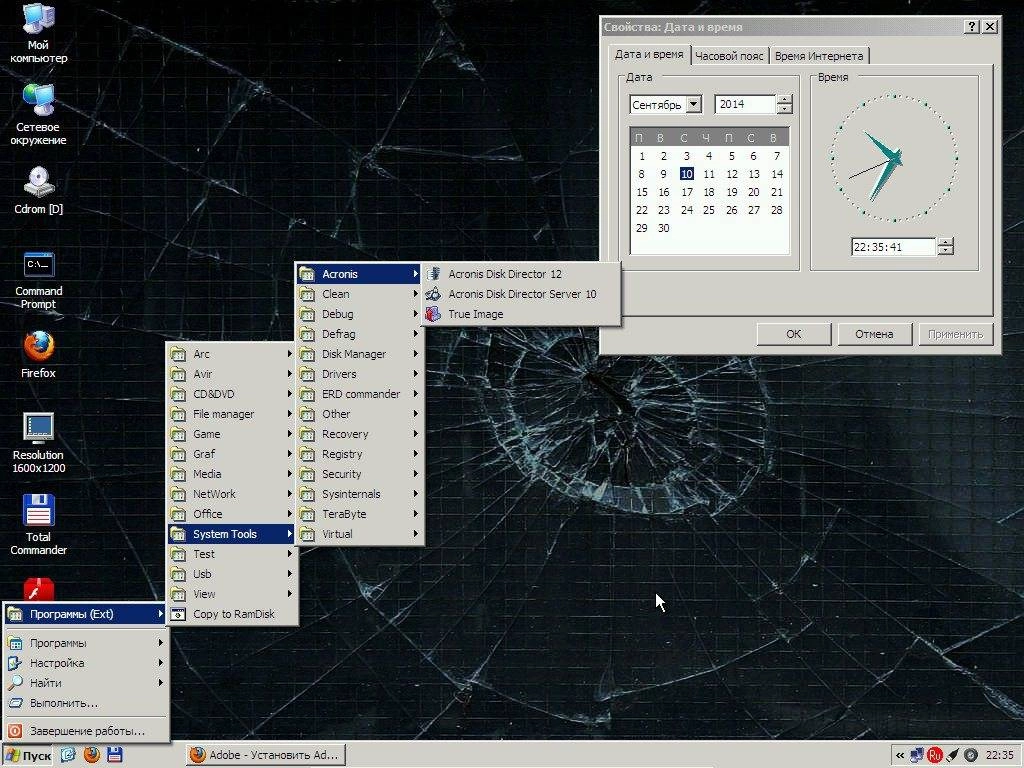Launch Acronis Disk Director 12
This screenshot has height=768, width=1024.
coord(521,274)
